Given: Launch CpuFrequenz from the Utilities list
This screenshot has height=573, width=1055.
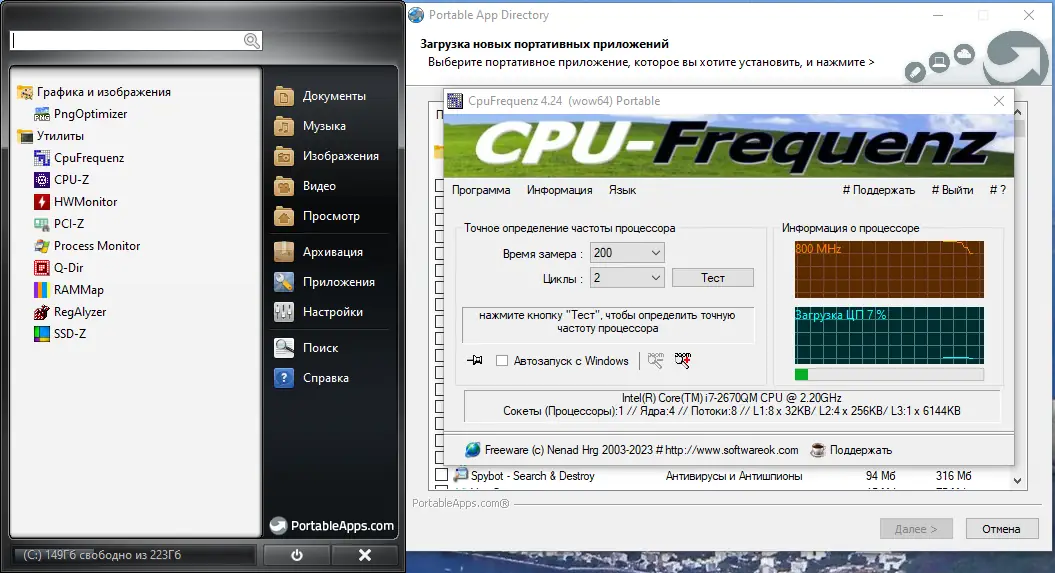Looking at the screenshot, I should (79, 158).
